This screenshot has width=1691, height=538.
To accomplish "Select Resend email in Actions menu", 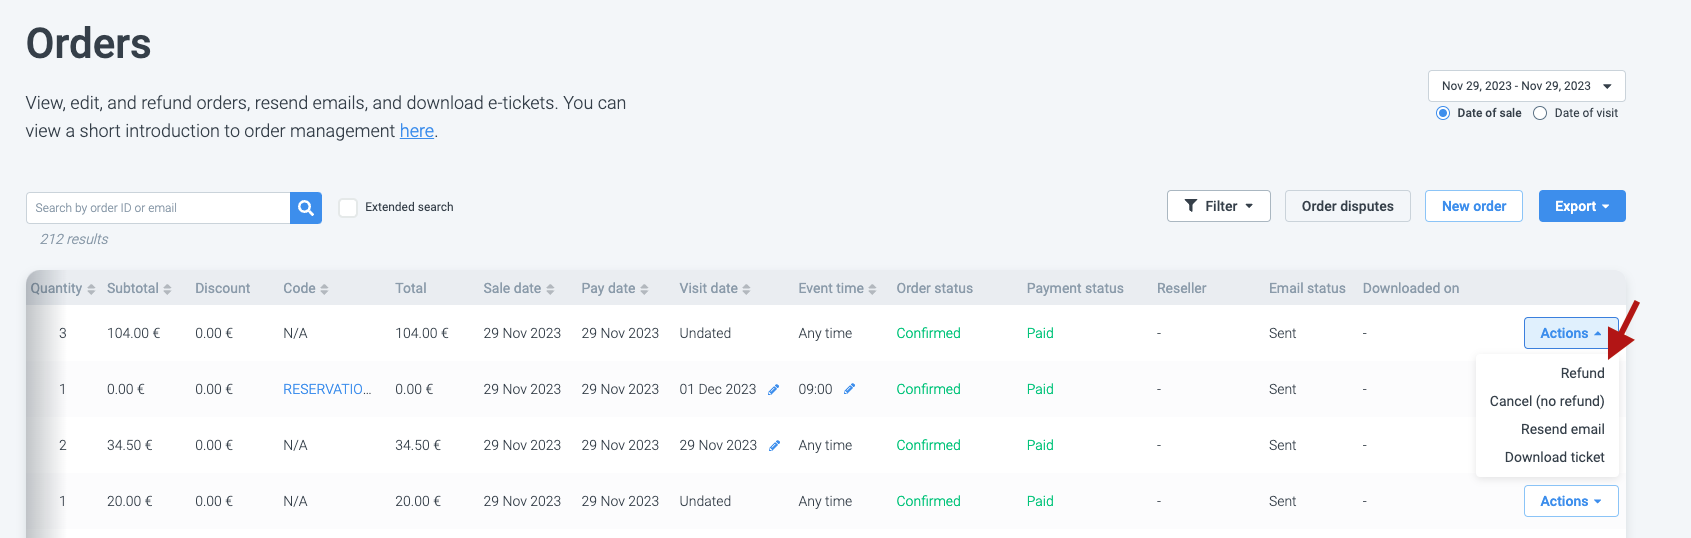I will [x=1562, y=429].
